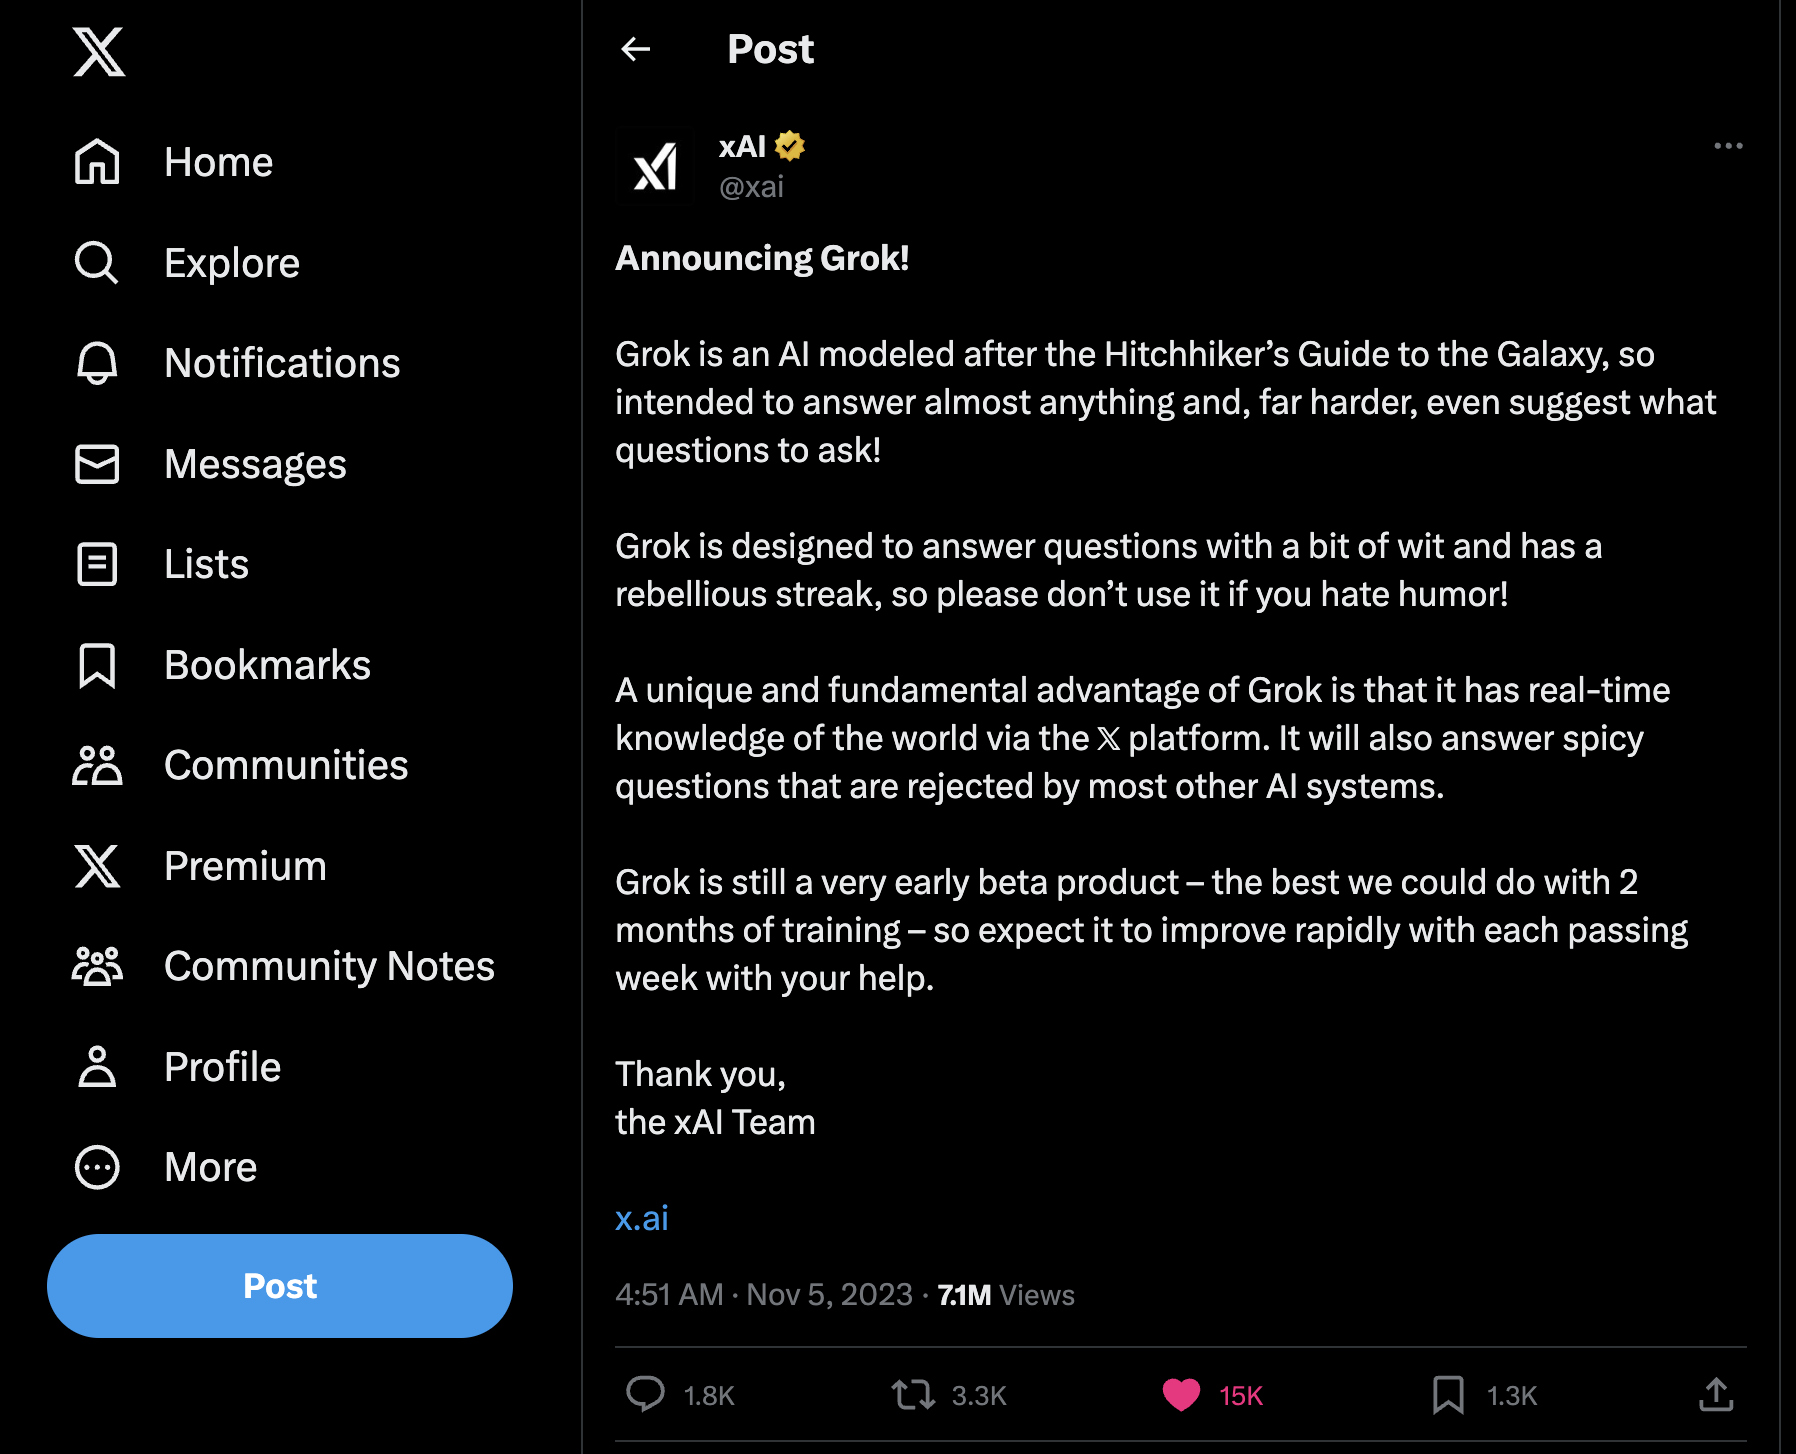This screenshot has height=1454, width=1796.
Task: Click the @xai handle
Action: click(751, 187)
